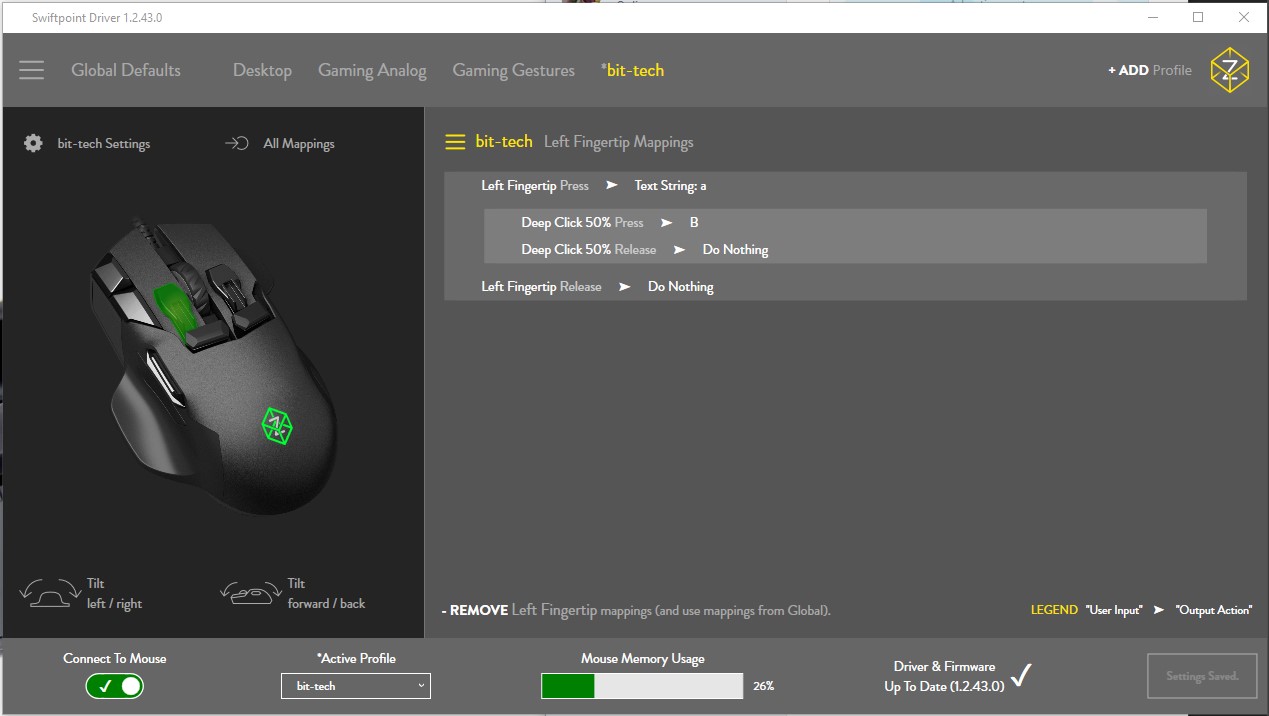
Task: Click the "Text String: a" output action
Action: (x=671, y=186)
